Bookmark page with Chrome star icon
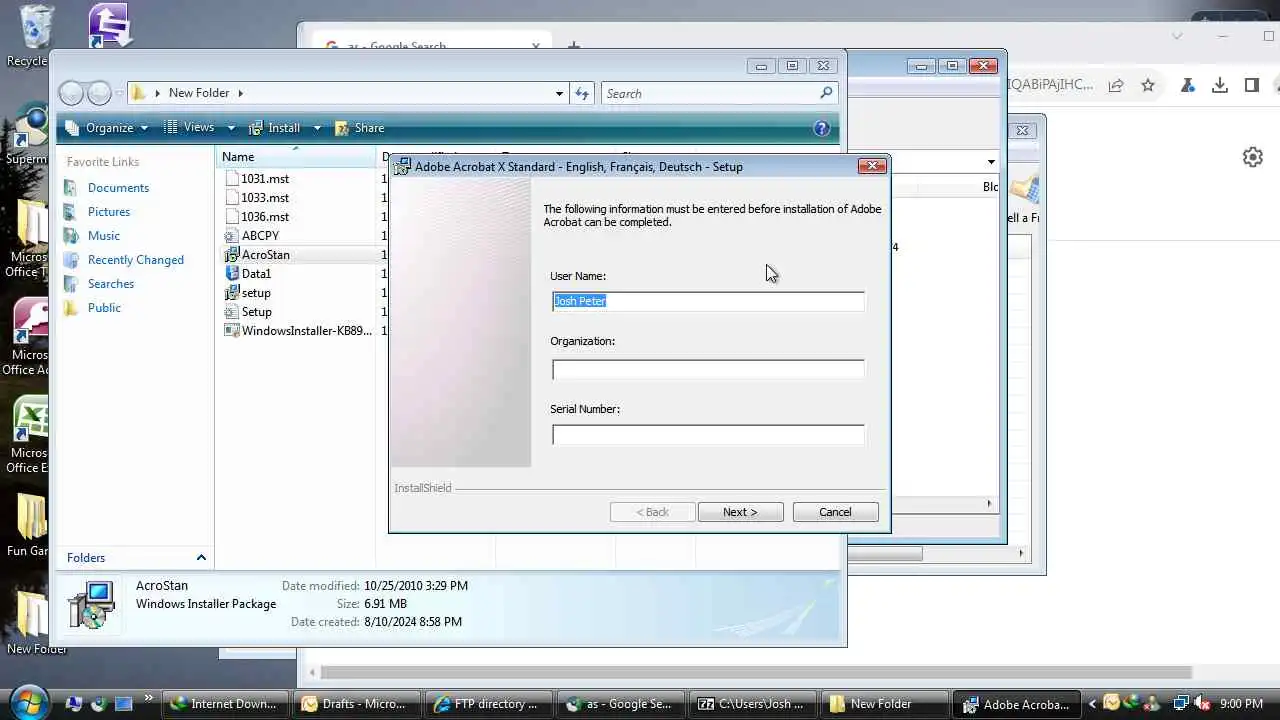The image size is (1280, 720). click(1148, 85)
